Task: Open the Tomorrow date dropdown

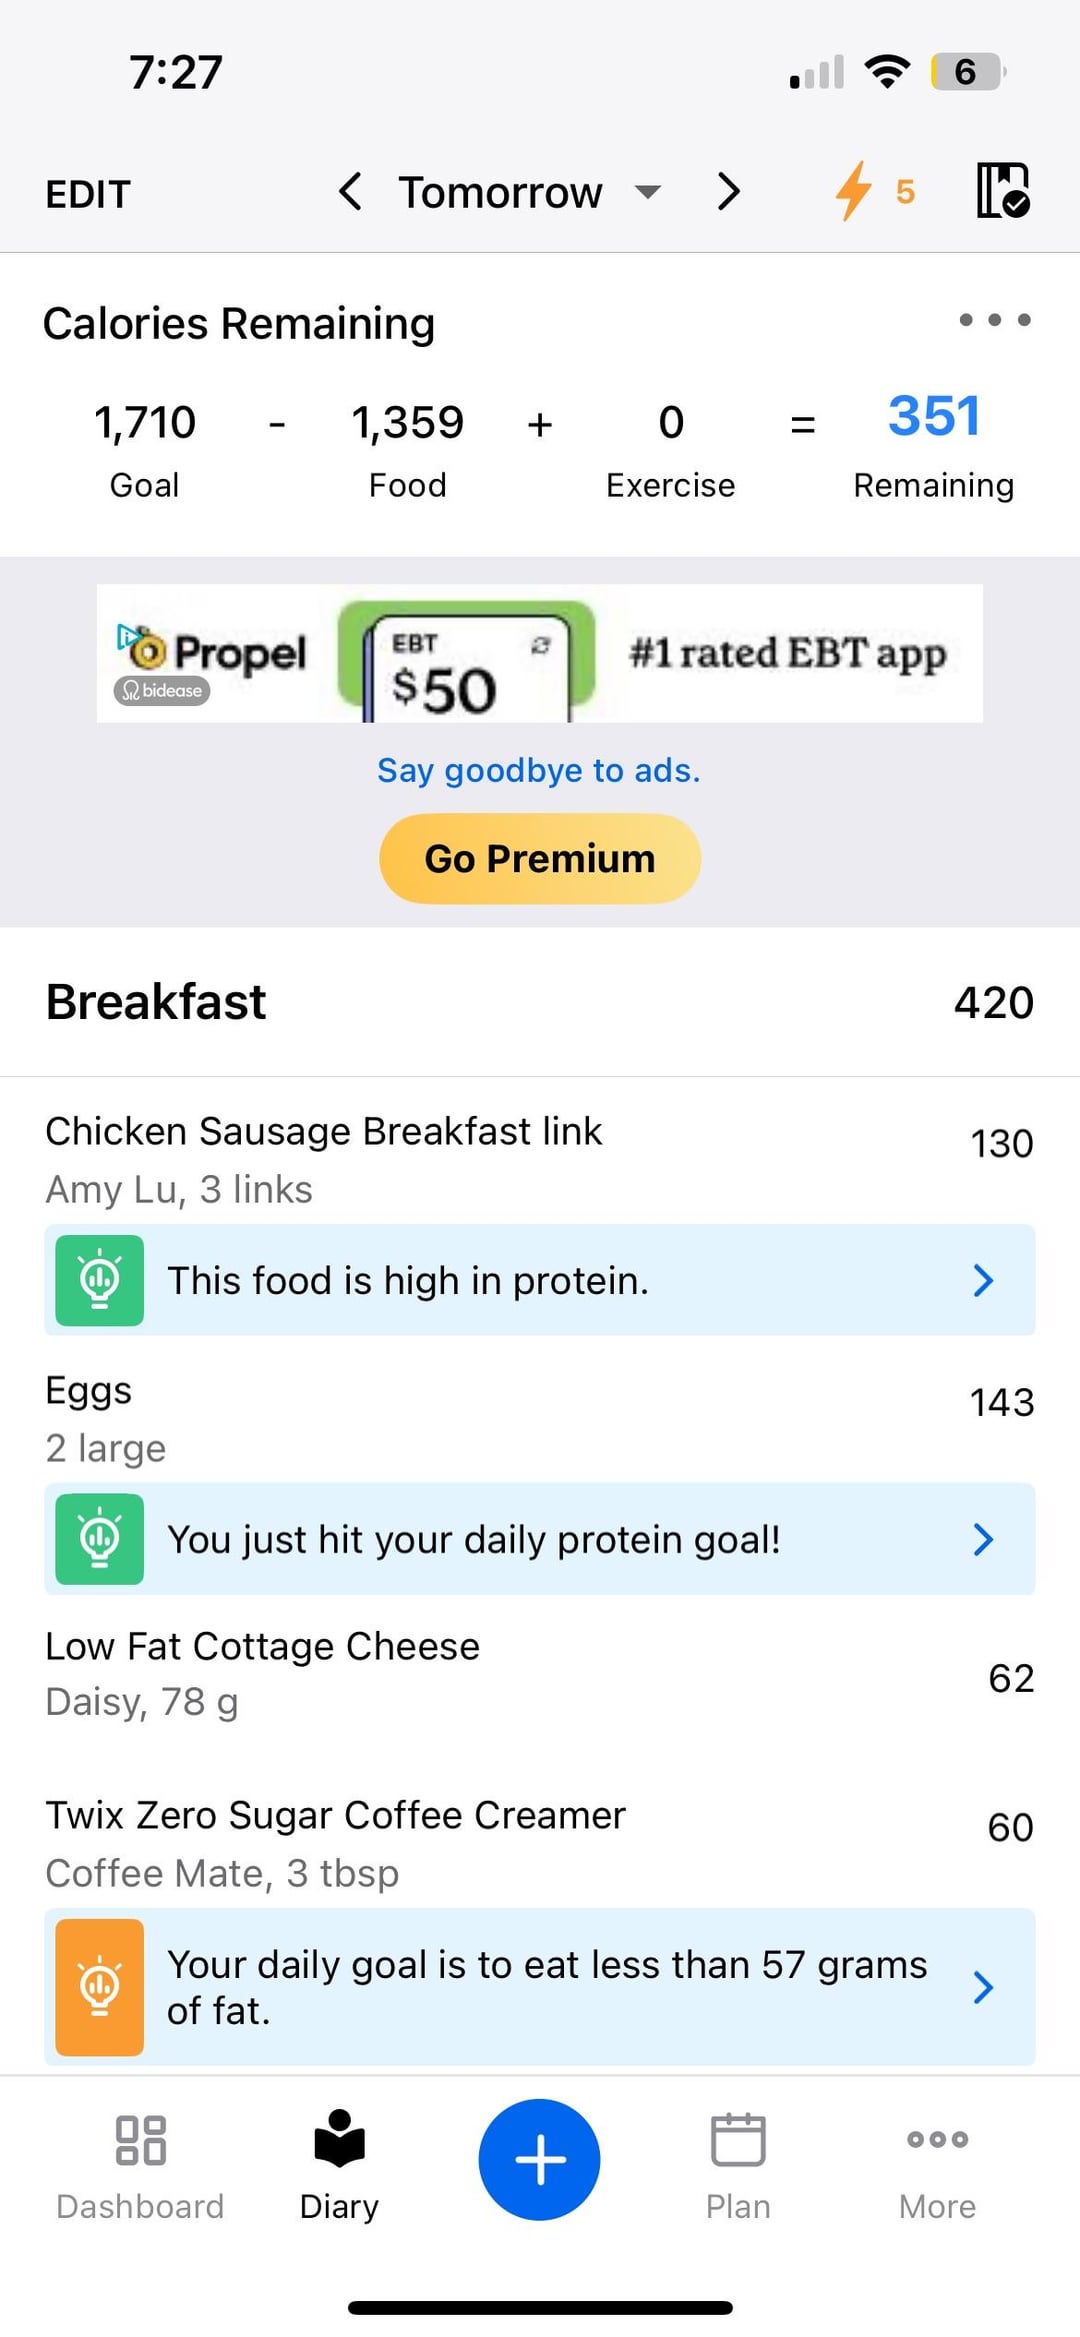Action: (x=528, y=192)
